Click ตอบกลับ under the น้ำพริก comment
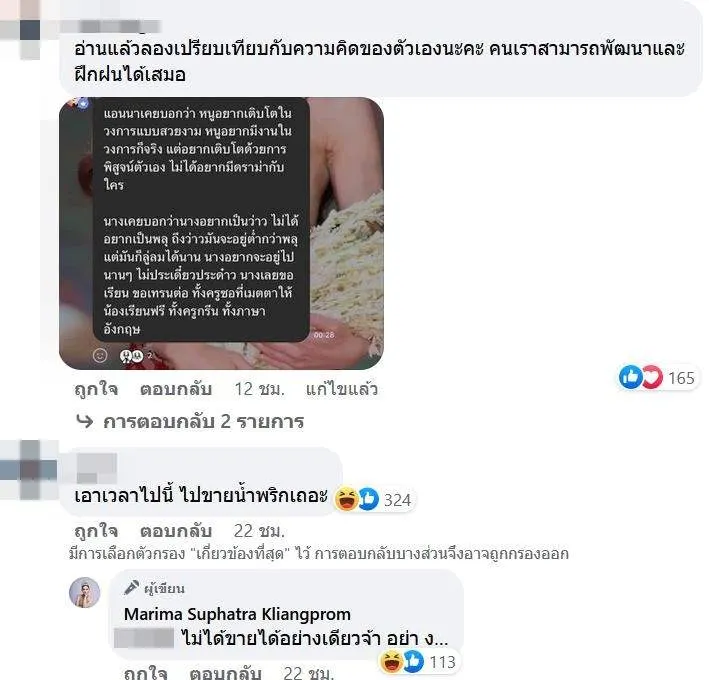 point(176,531)
